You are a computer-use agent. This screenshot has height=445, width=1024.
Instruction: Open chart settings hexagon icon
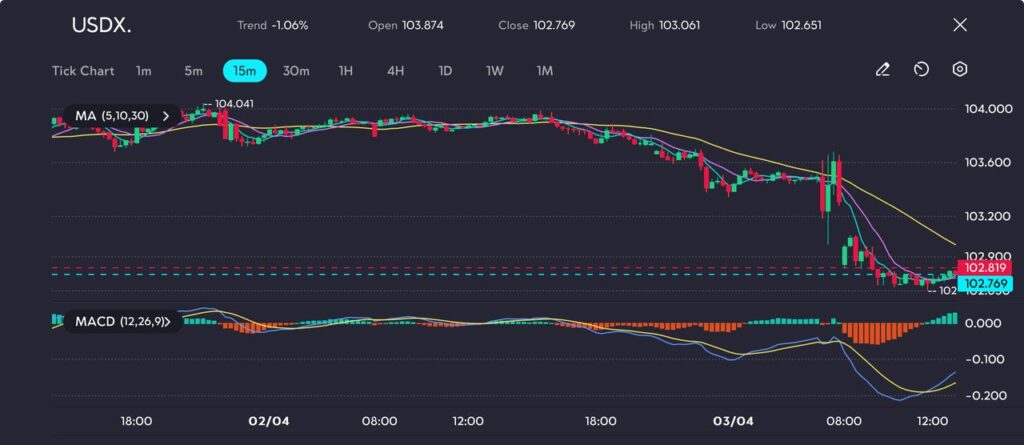(x=959, y=70)
